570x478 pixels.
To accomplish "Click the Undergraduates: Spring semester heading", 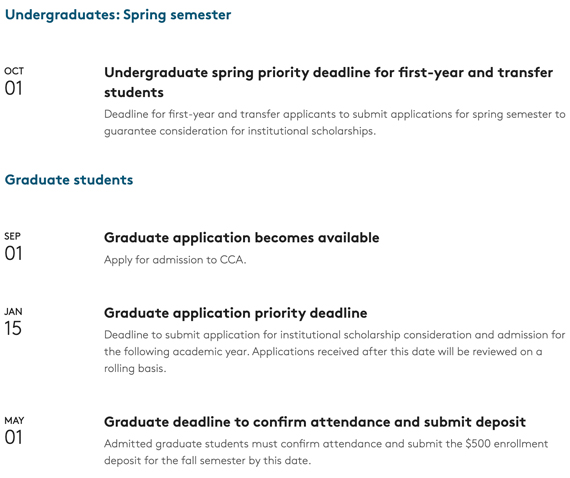I will (118, 15).
